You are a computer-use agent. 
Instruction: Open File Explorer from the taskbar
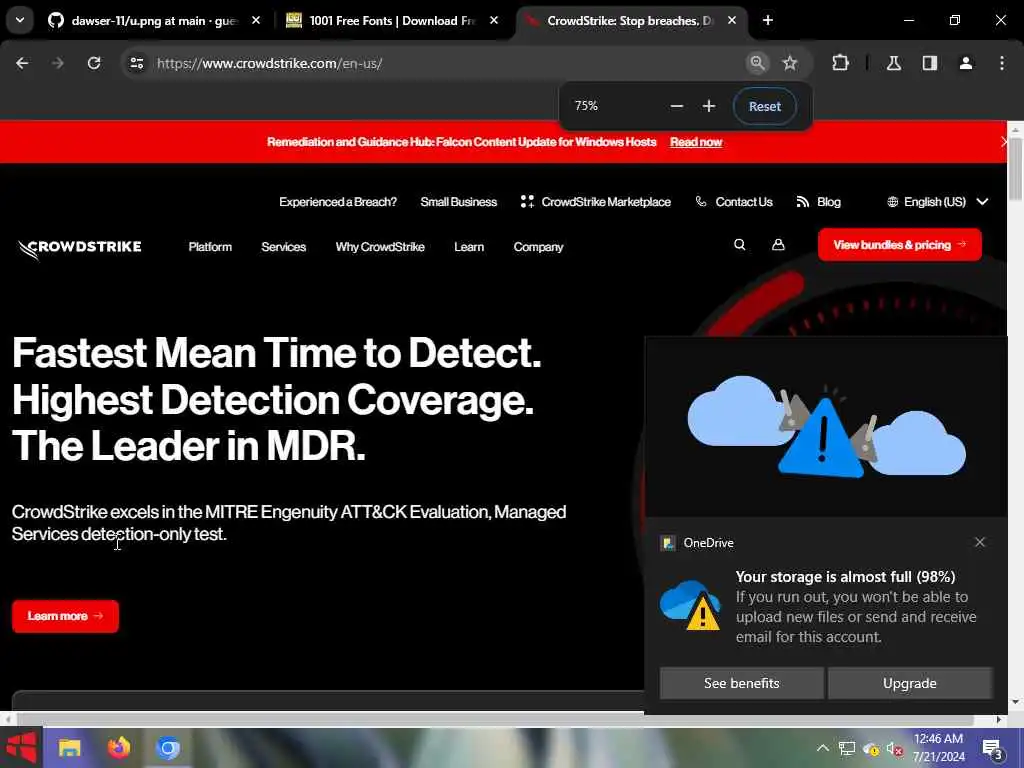coord(70,748)
